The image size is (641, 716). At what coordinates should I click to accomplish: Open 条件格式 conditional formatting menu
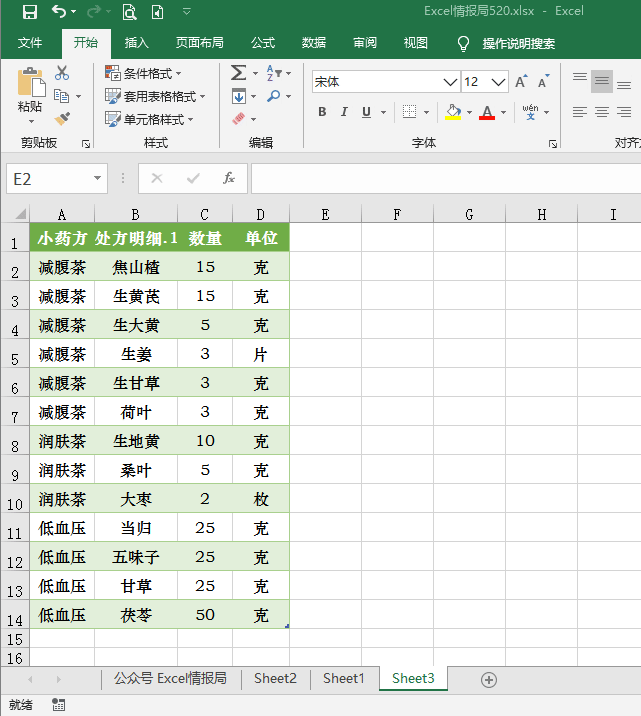pos(143,73)
